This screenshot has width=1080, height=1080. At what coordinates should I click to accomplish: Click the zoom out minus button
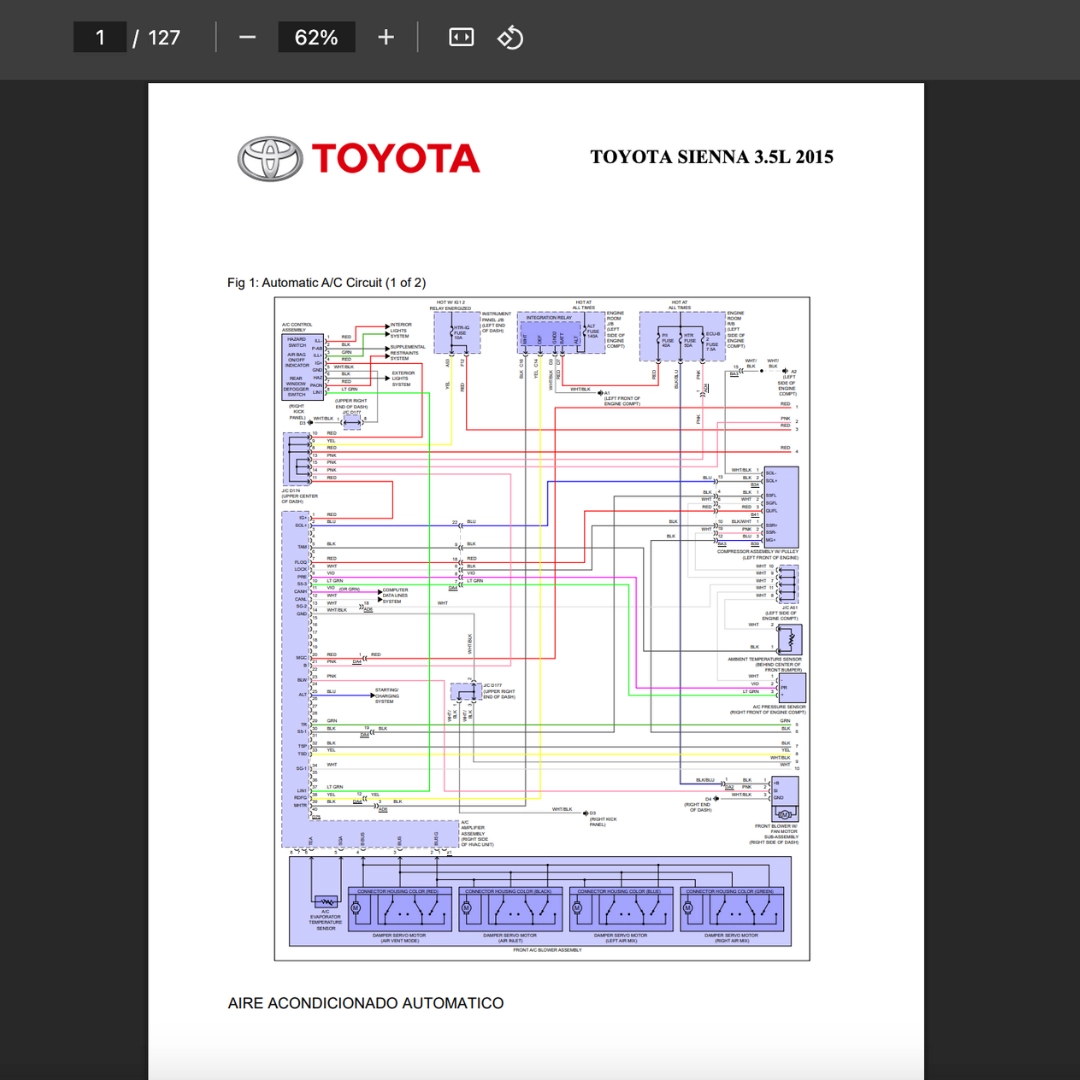point(247,37)
